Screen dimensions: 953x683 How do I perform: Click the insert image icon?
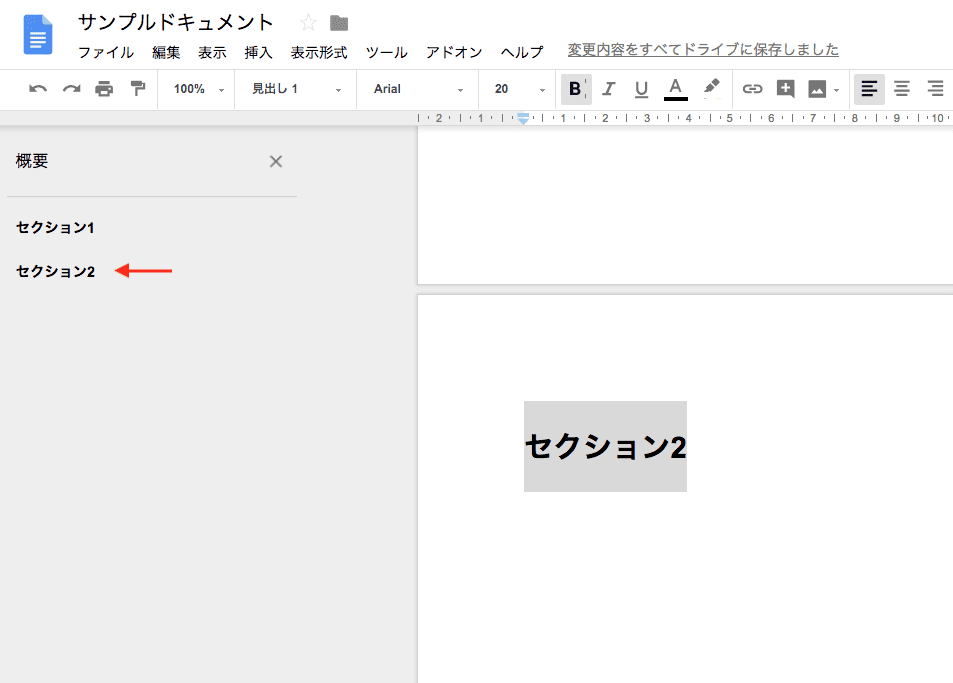pyautogui.click(x=817, y=89)
